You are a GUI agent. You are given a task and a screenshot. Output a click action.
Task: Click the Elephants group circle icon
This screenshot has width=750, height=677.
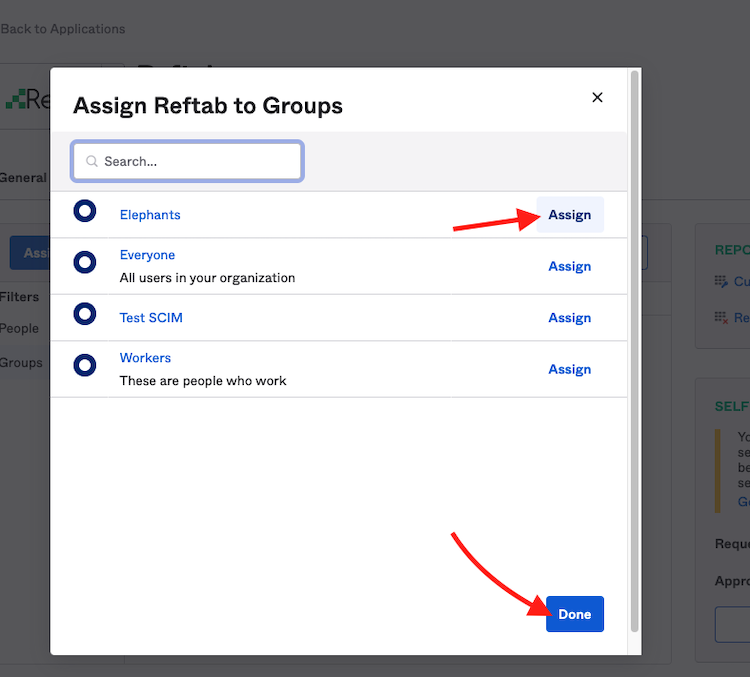coord(85,211)
